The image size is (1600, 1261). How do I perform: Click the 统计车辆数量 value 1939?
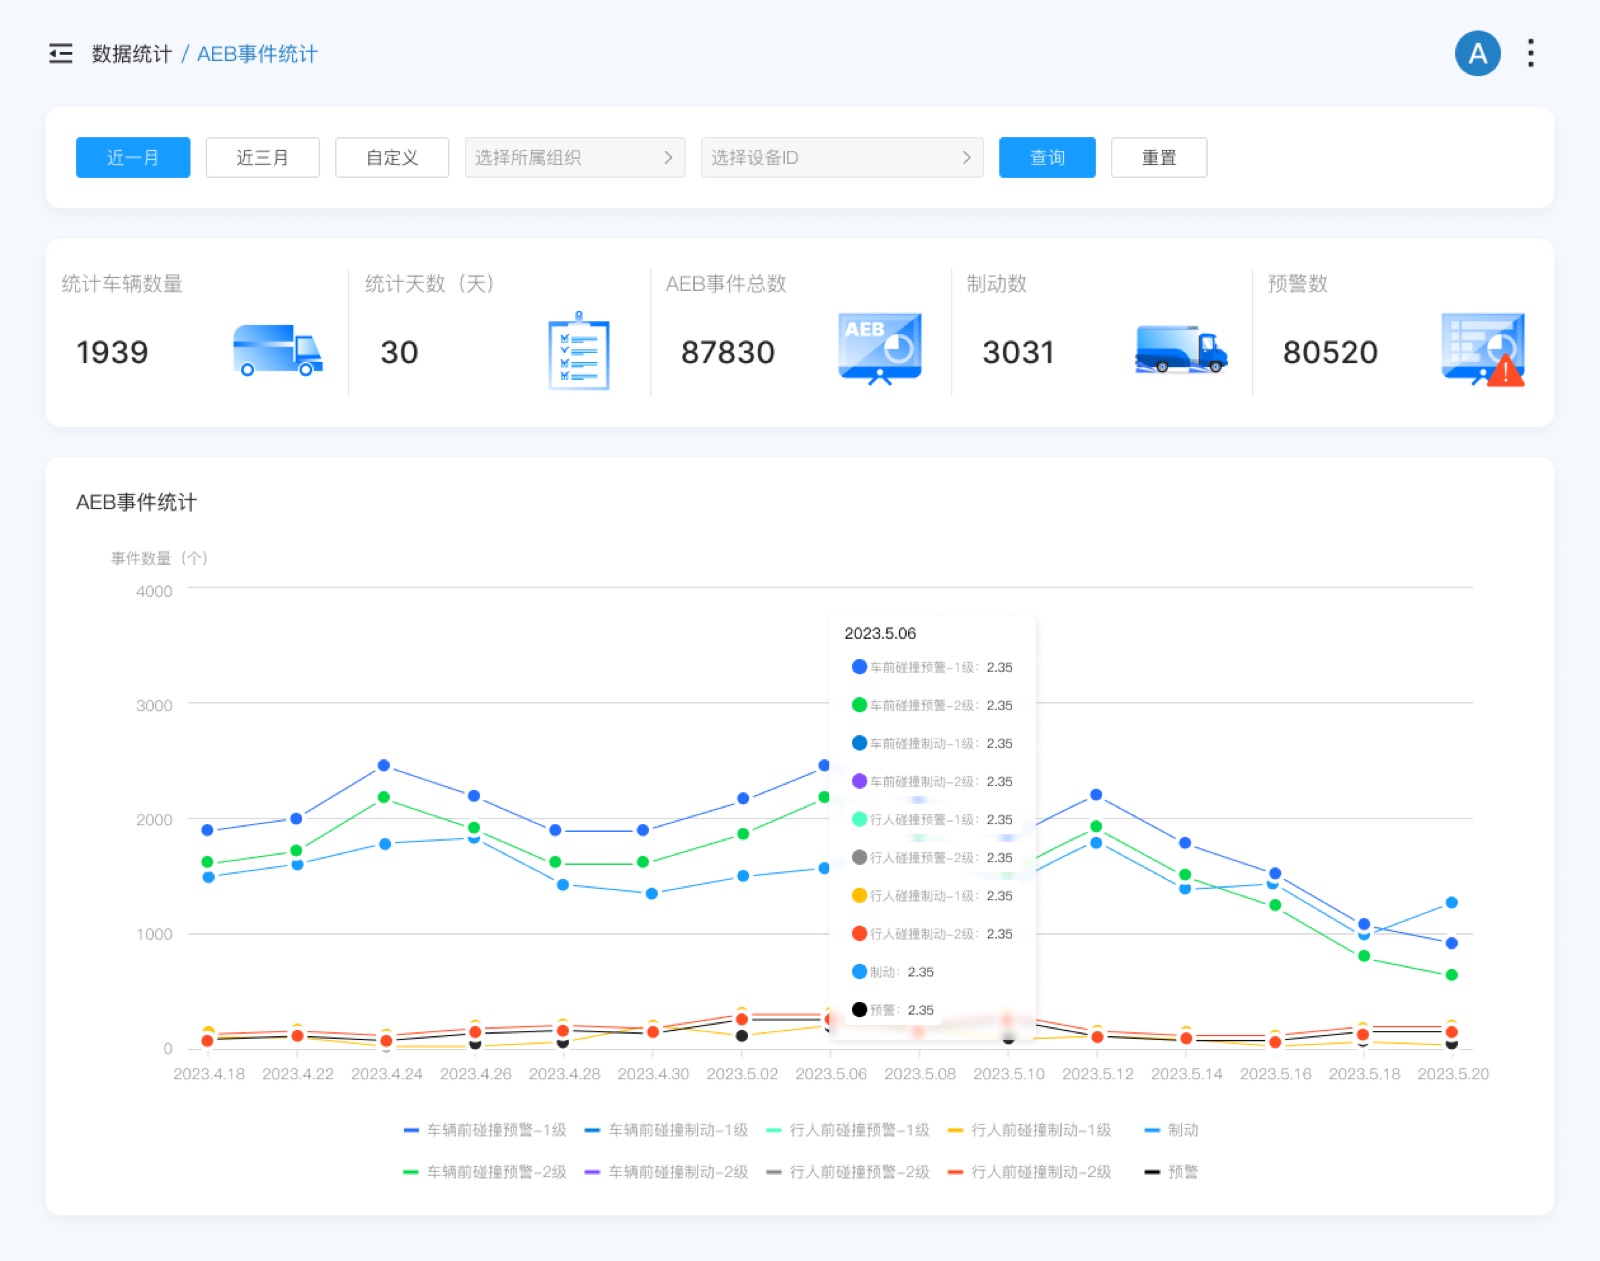pos(112,352)
